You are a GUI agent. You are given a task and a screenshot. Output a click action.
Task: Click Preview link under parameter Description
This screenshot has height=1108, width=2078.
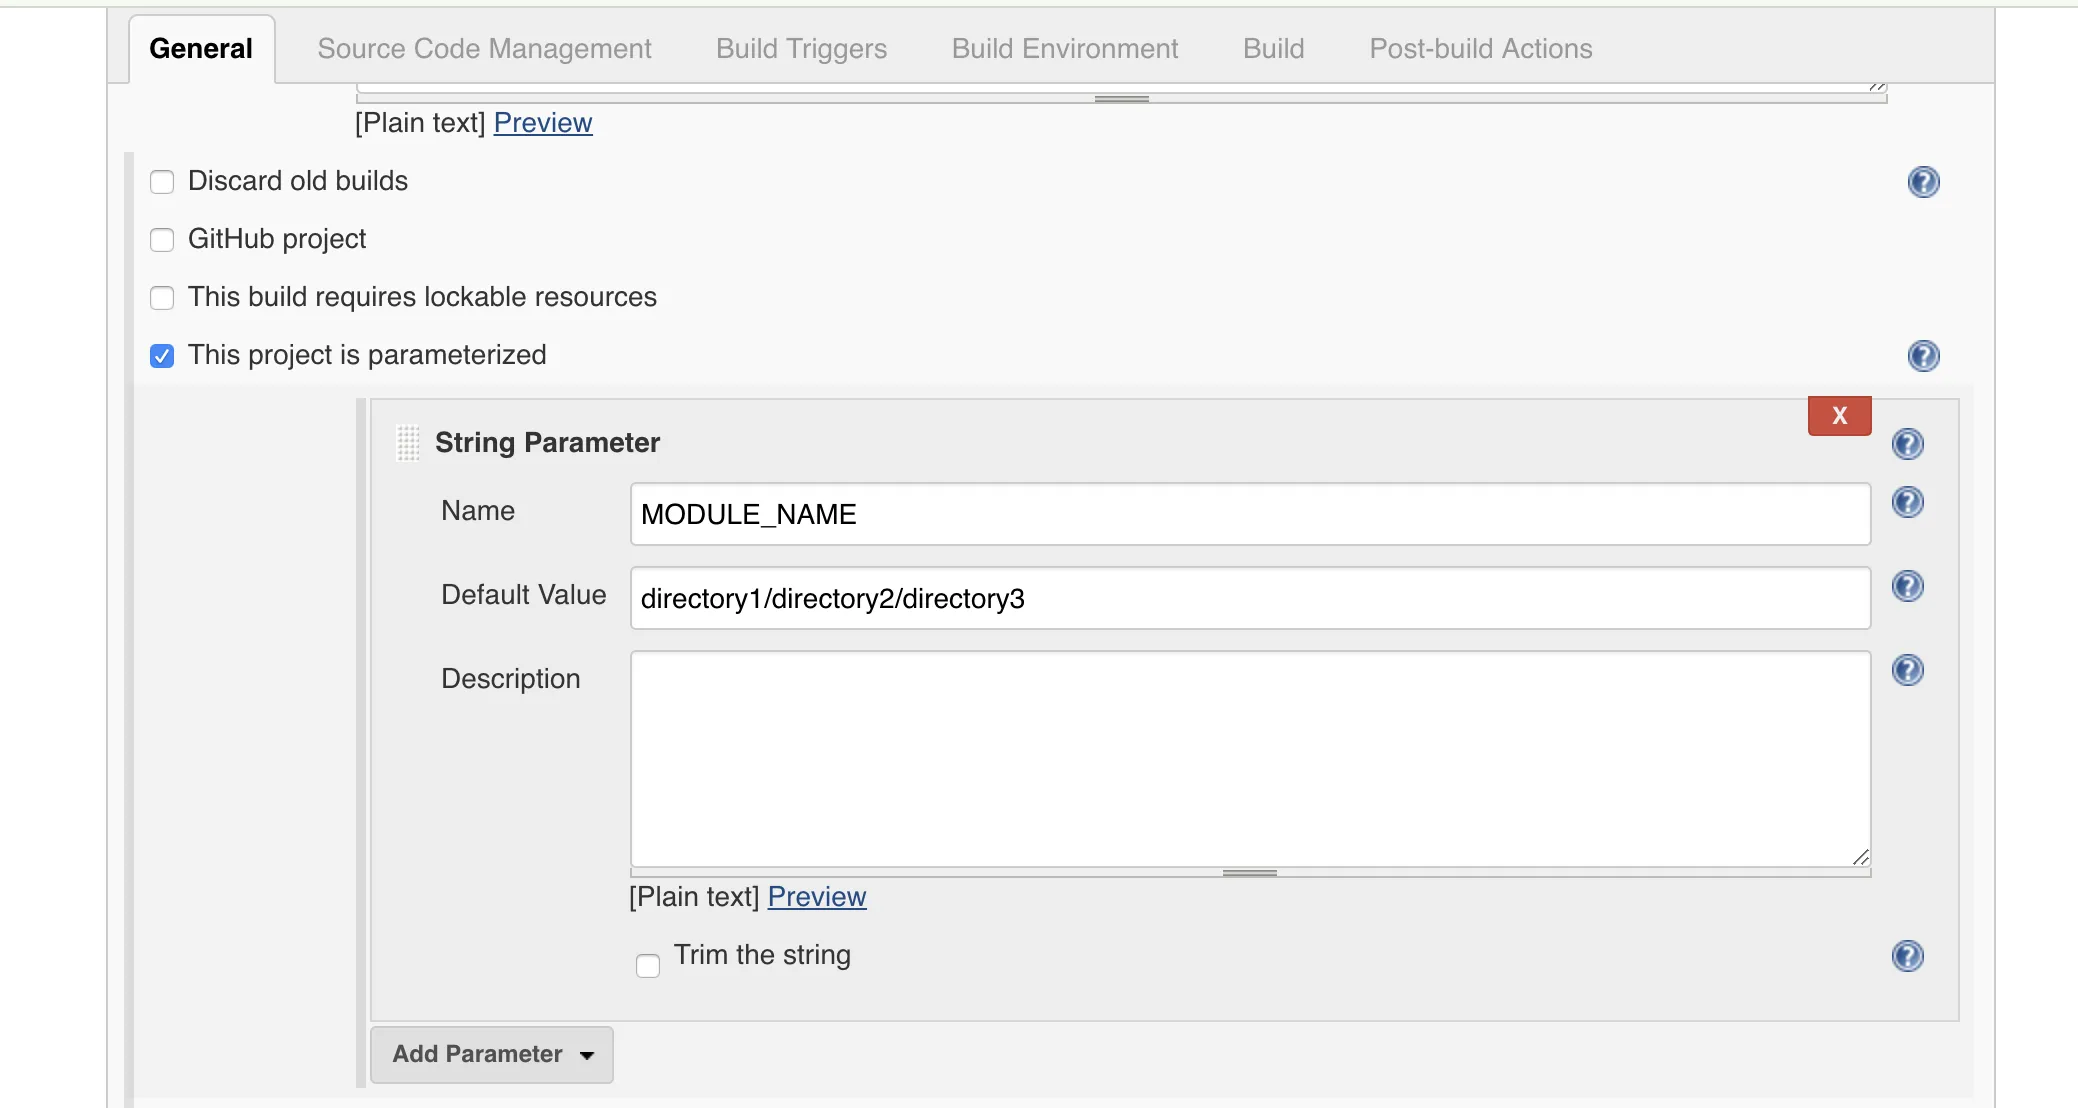coord(816,897)
